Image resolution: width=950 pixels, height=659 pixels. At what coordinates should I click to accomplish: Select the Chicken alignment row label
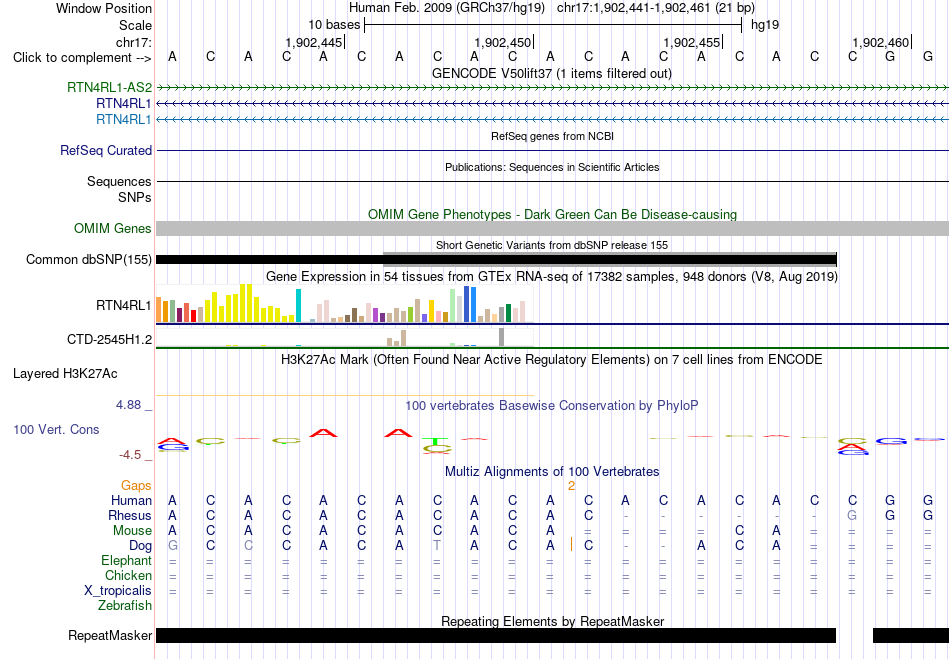coord(128,575)
